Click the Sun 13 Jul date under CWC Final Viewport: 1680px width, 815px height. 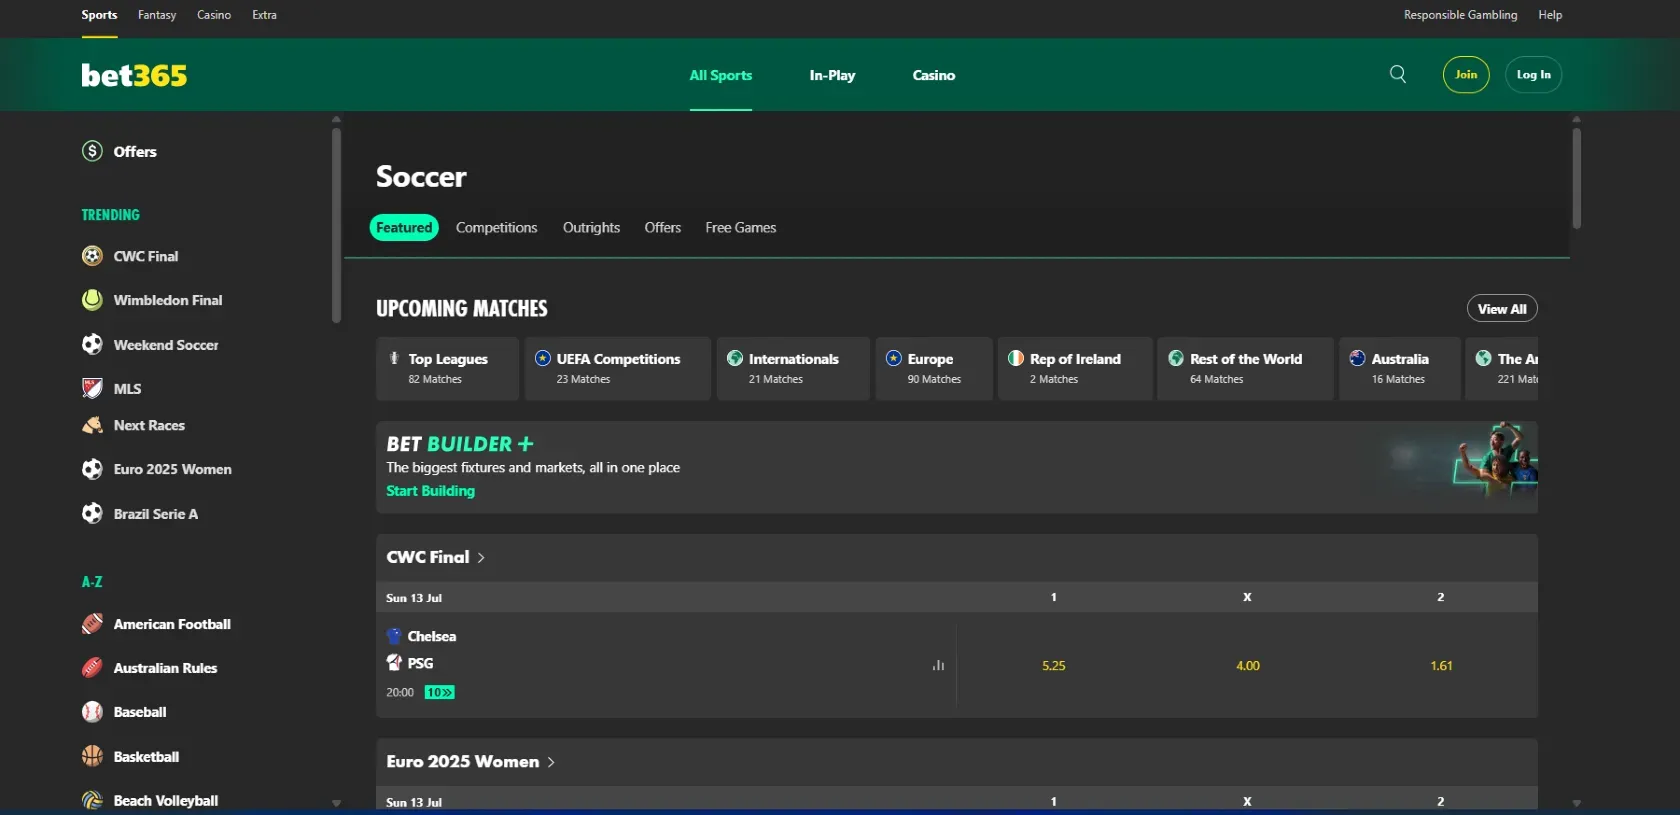[x=414, y=598]
